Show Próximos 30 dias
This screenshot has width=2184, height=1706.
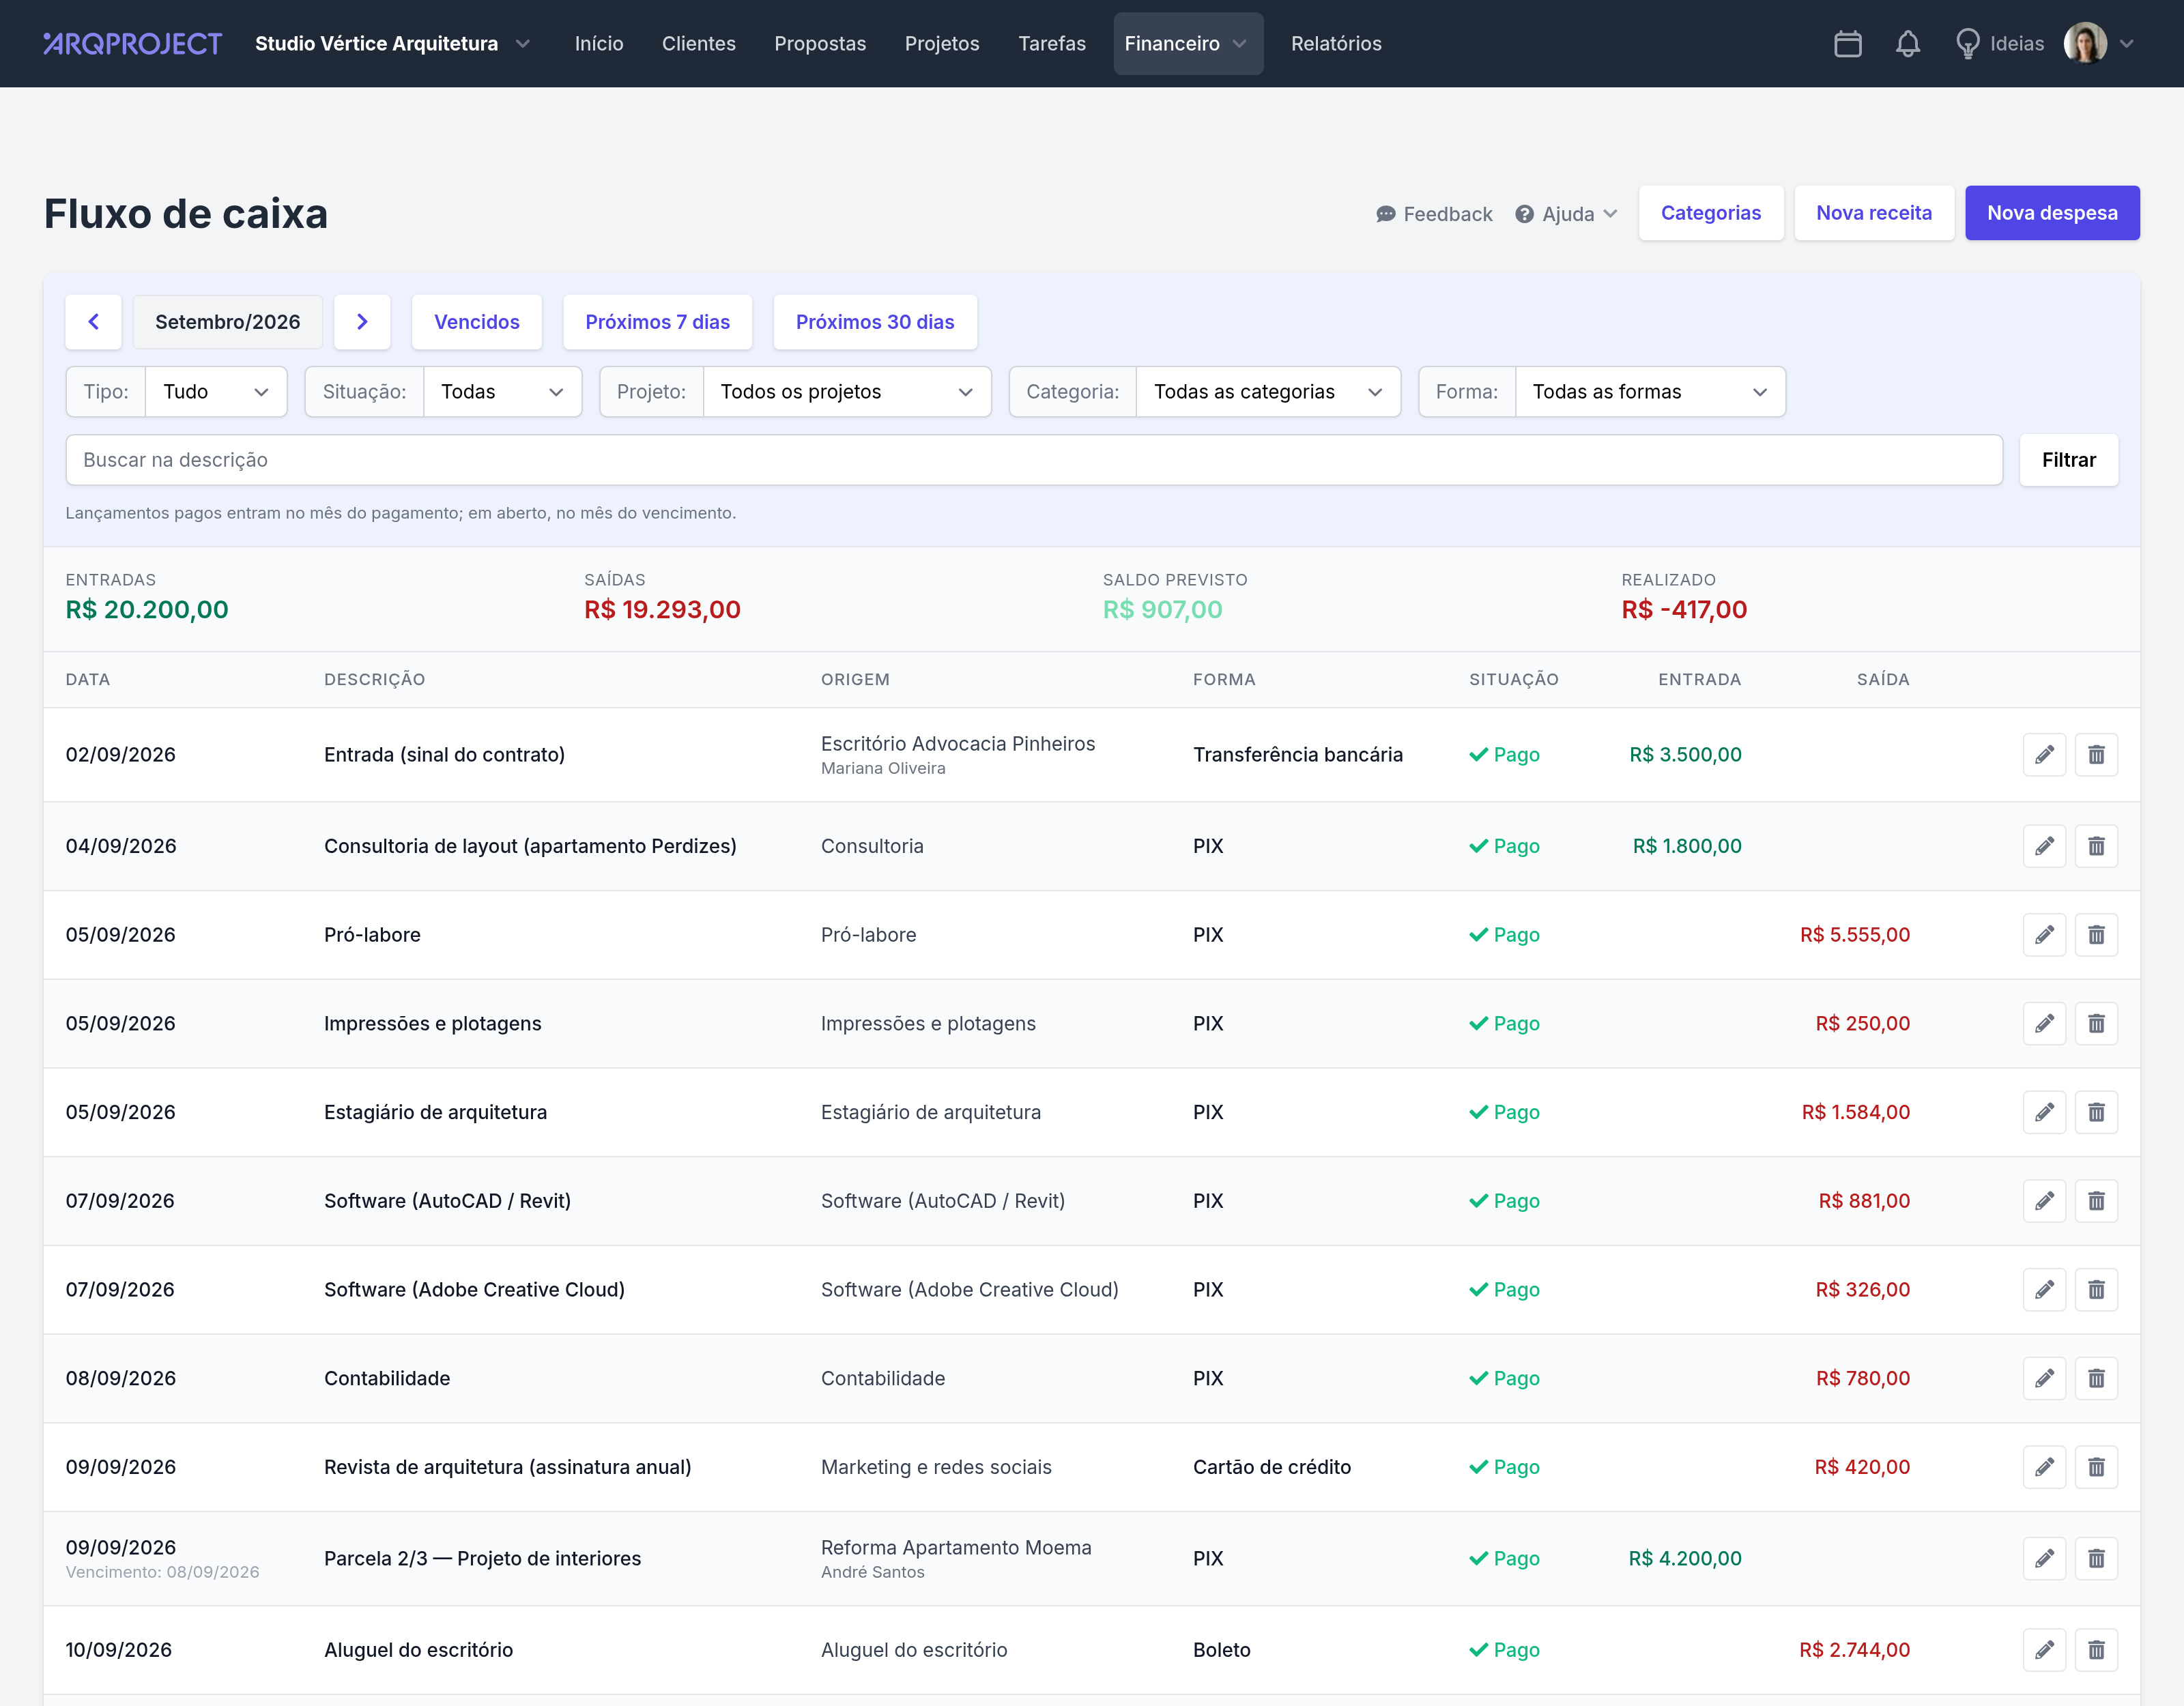874,322
